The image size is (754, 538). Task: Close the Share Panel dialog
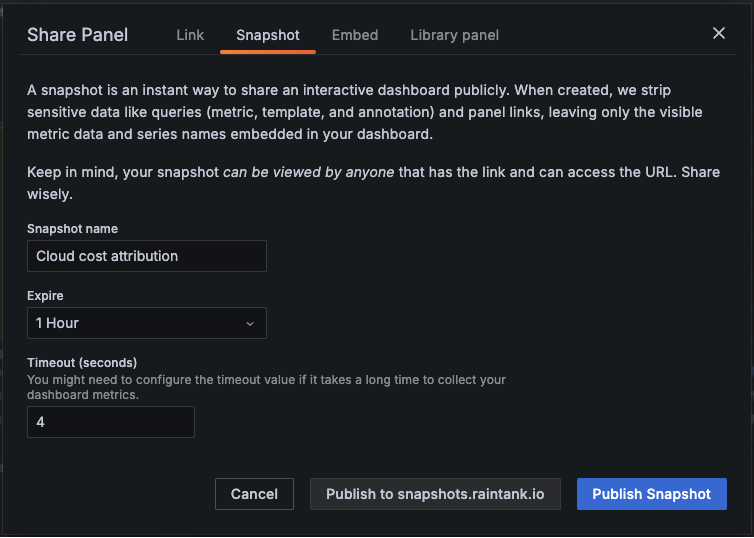[718, 33]
